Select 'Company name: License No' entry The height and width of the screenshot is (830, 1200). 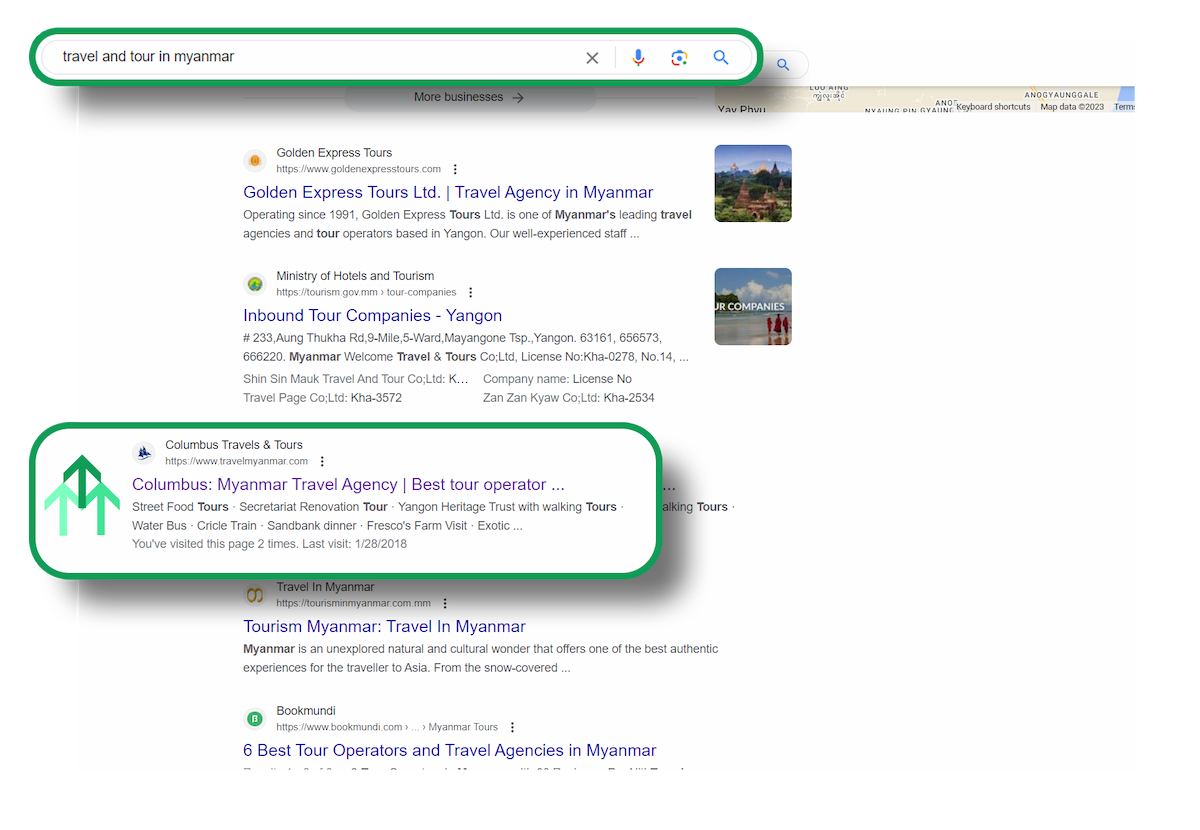[557, 379]
